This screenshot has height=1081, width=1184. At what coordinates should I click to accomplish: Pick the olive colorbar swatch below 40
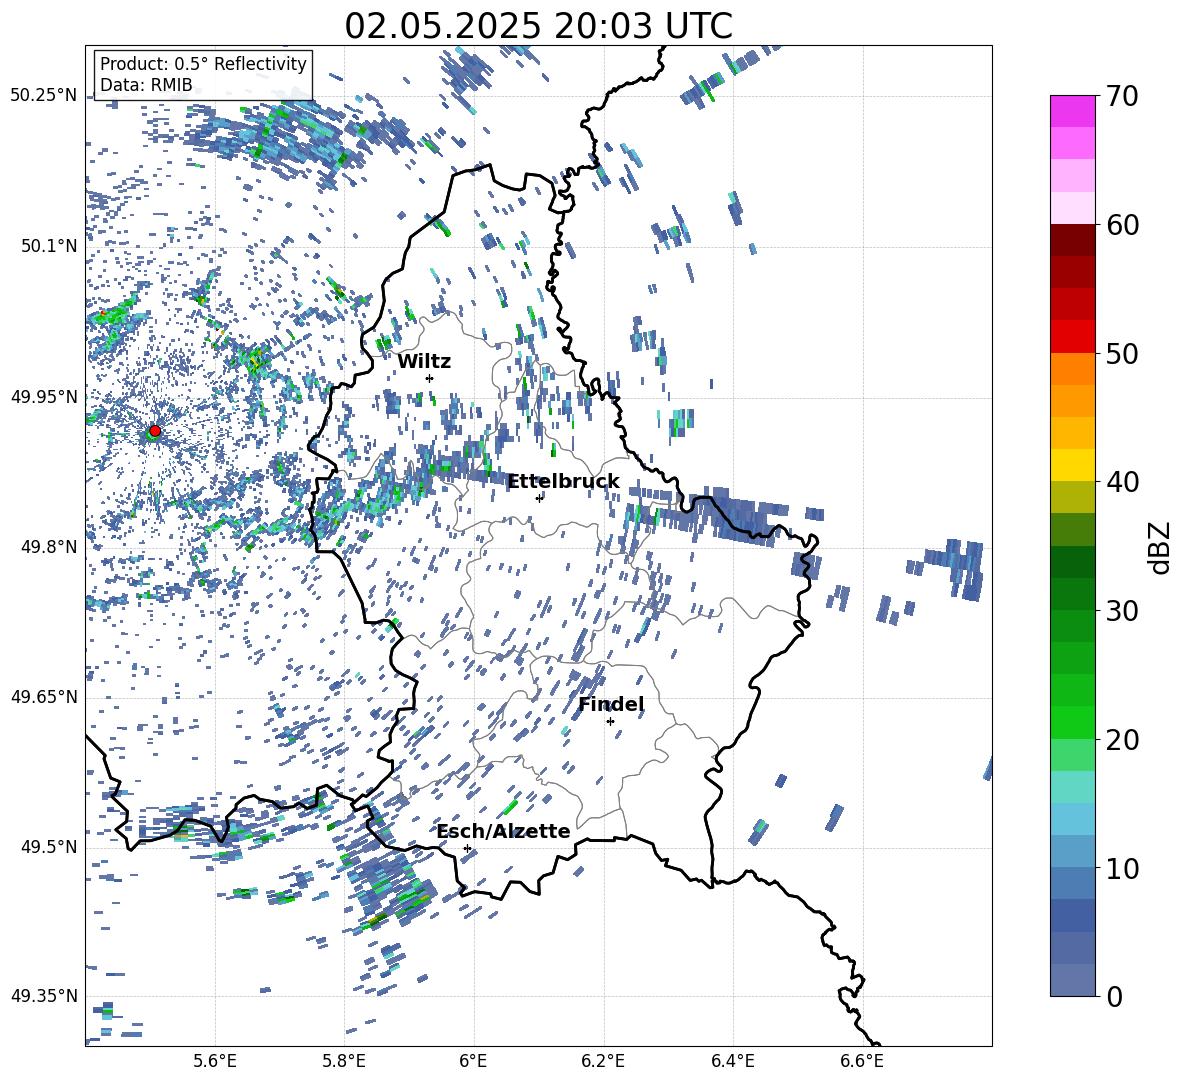(x=1072, y=497)
